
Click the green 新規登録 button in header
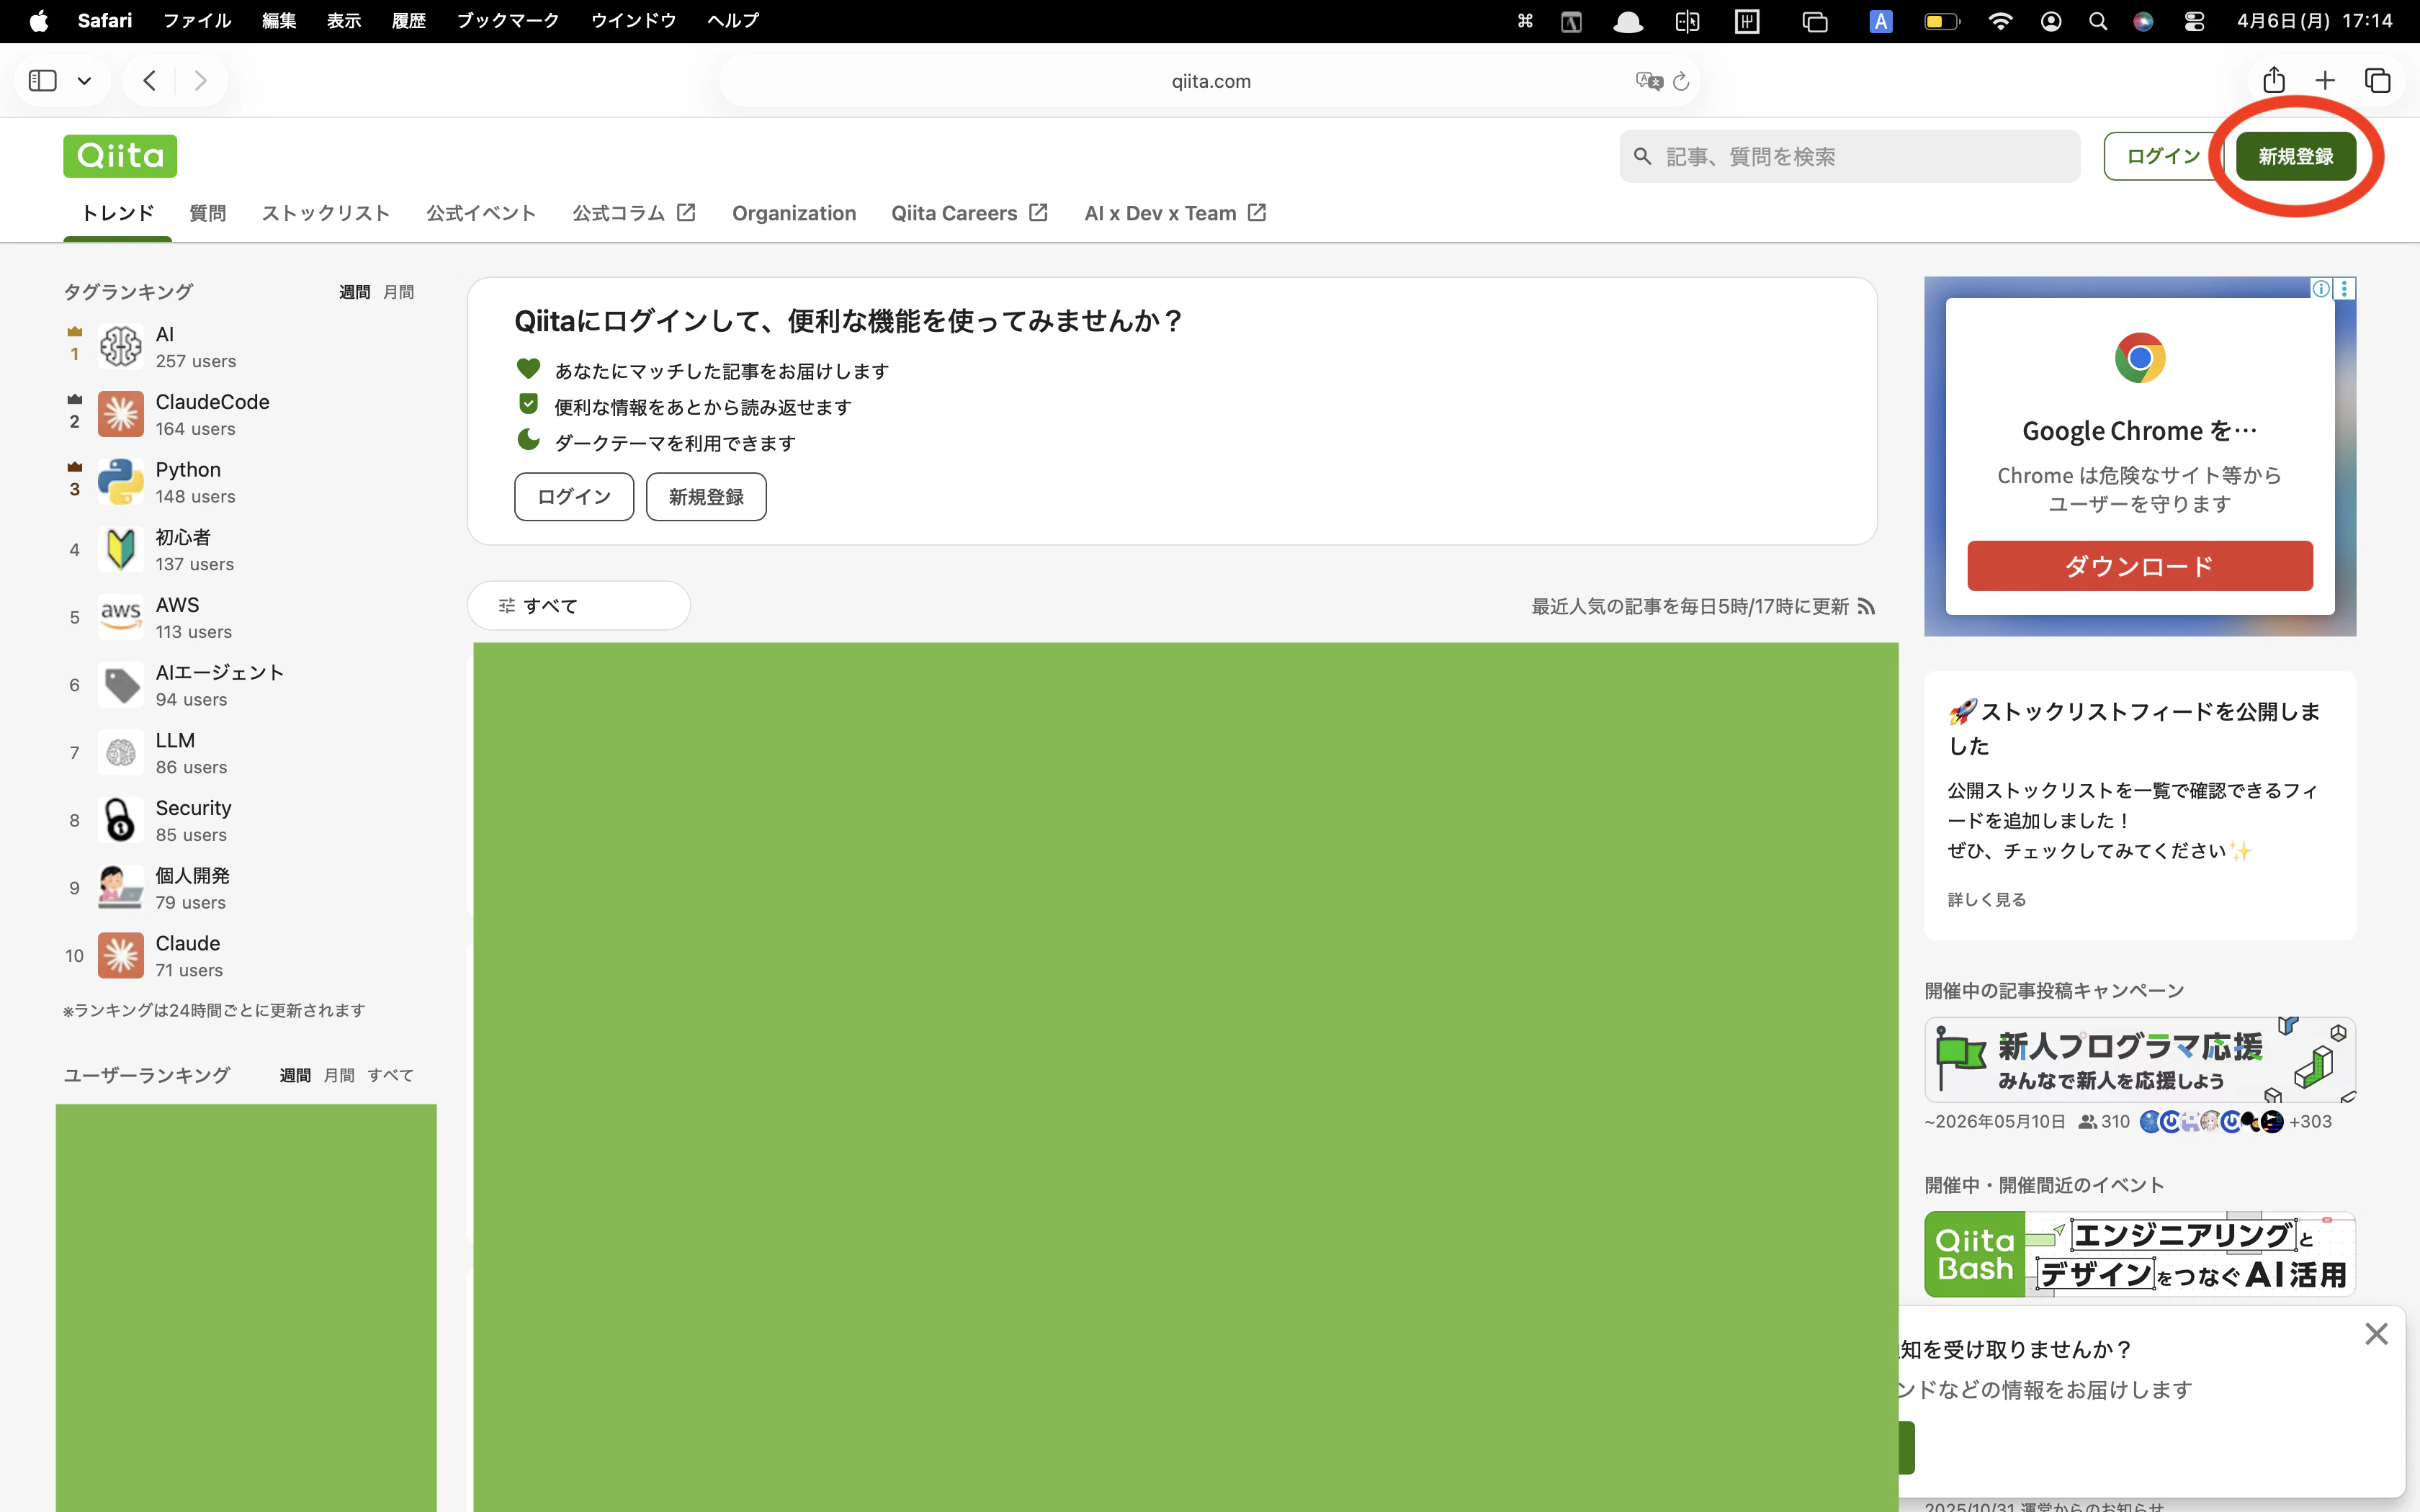tap(2296, 156)
